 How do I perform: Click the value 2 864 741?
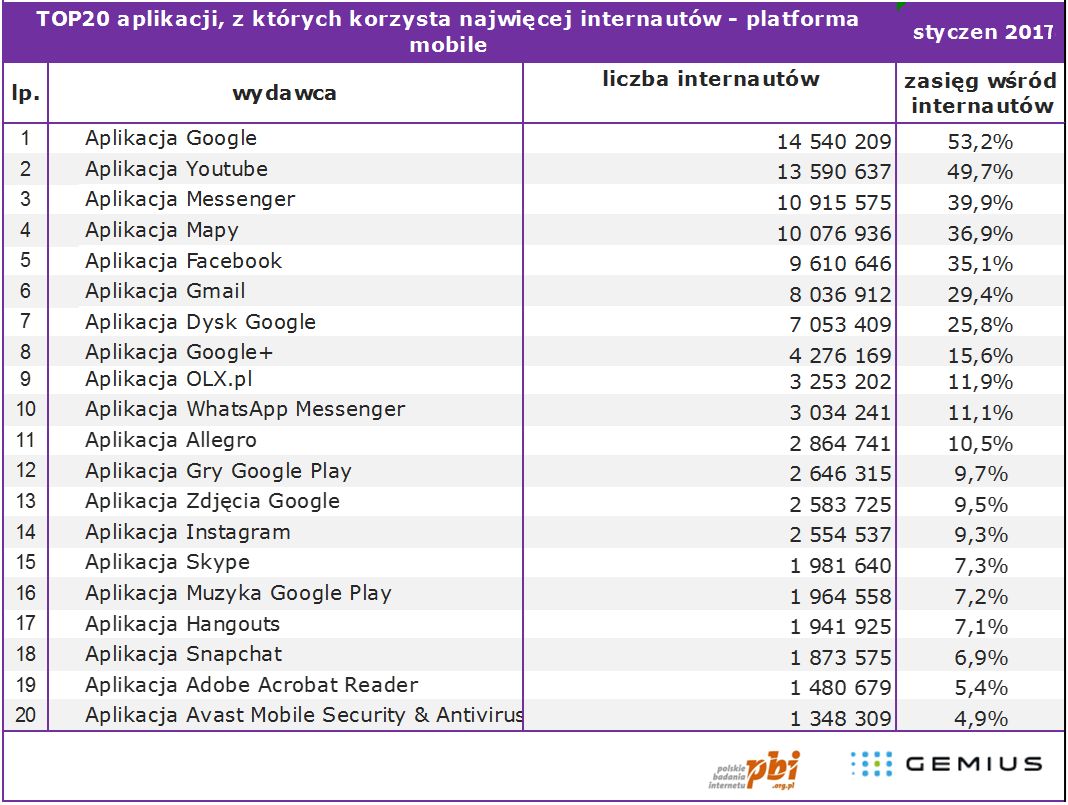[x=840, y=444]
